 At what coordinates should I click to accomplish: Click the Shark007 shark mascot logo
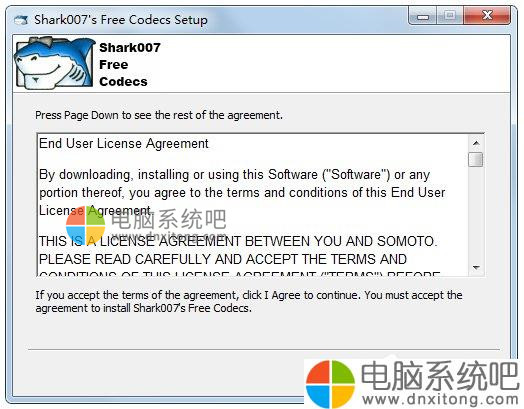(54, 63)
